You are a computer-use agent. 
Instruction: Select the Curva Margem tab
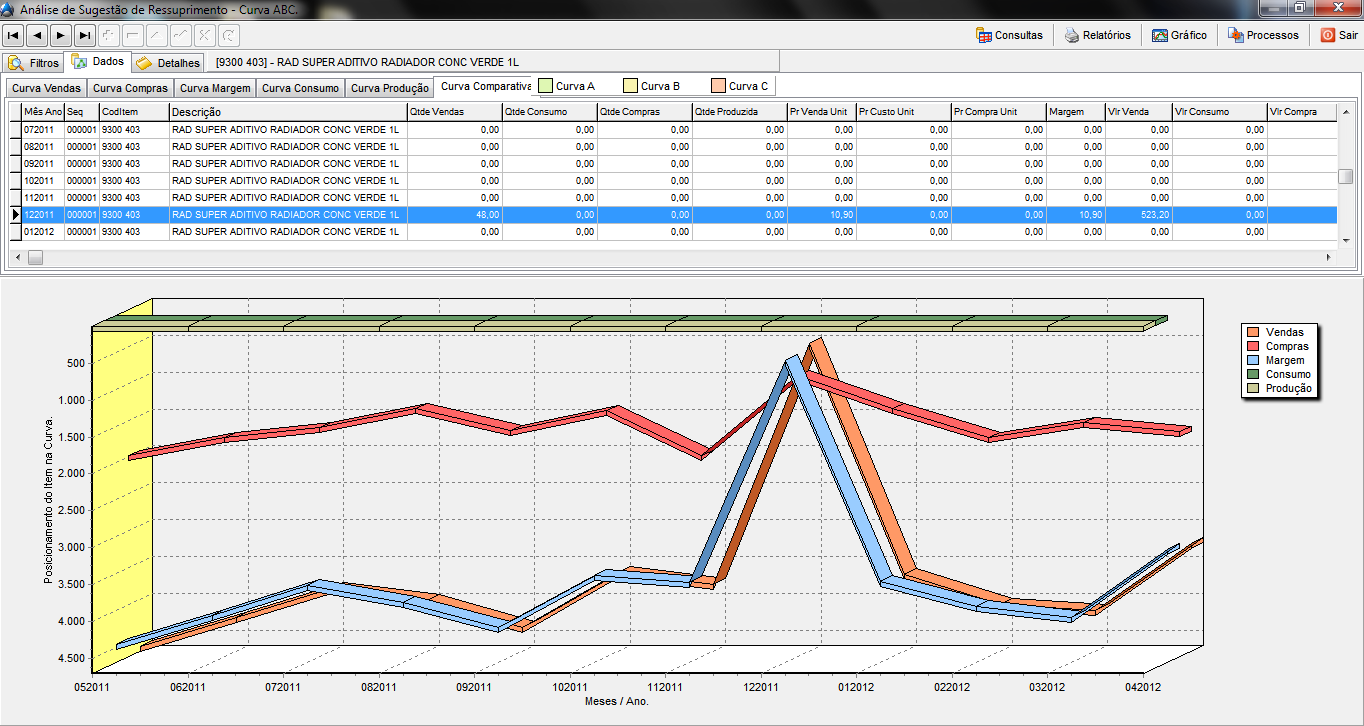click(215, 88)
